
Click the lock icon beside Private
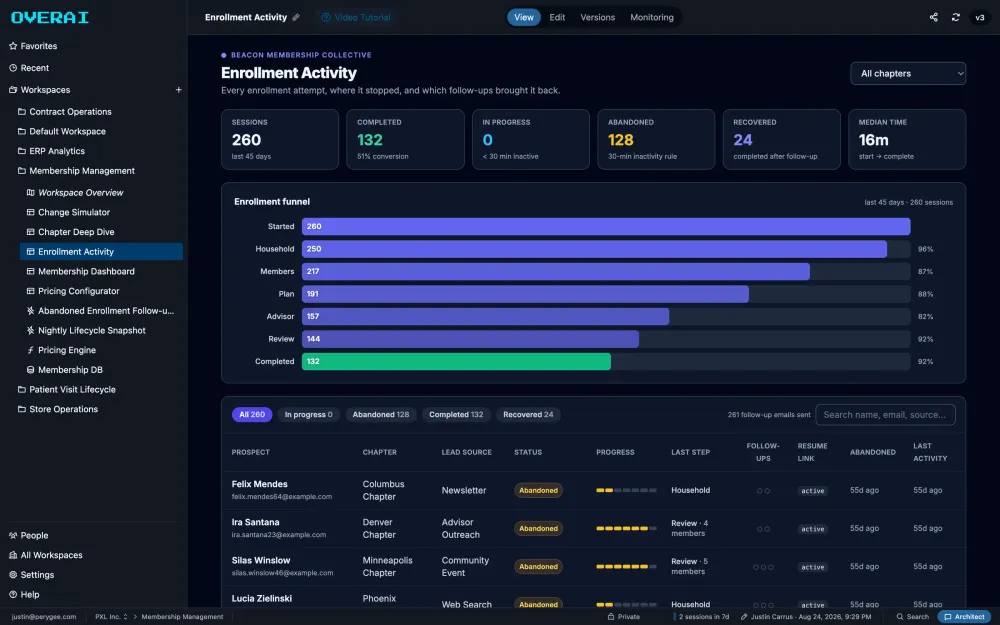pos(610,617)
